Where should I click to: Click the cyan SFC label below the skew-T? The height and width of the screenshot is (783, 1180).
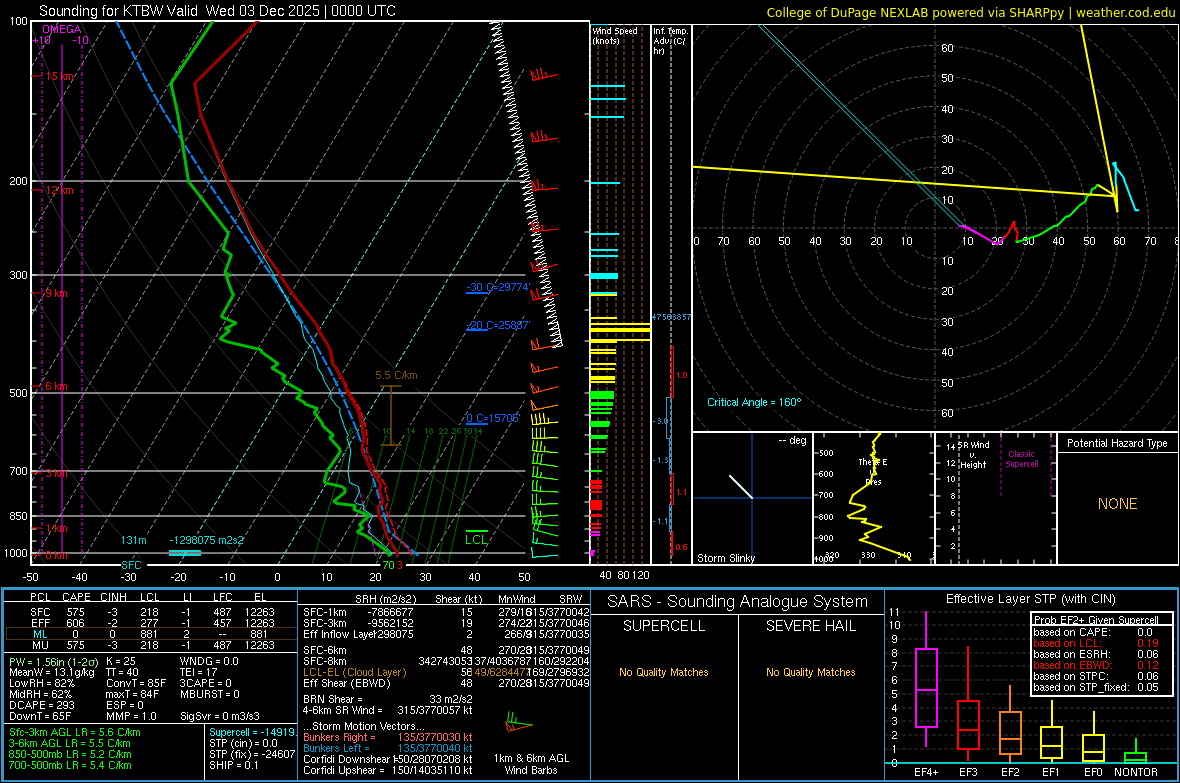click(x=131, y=565)
